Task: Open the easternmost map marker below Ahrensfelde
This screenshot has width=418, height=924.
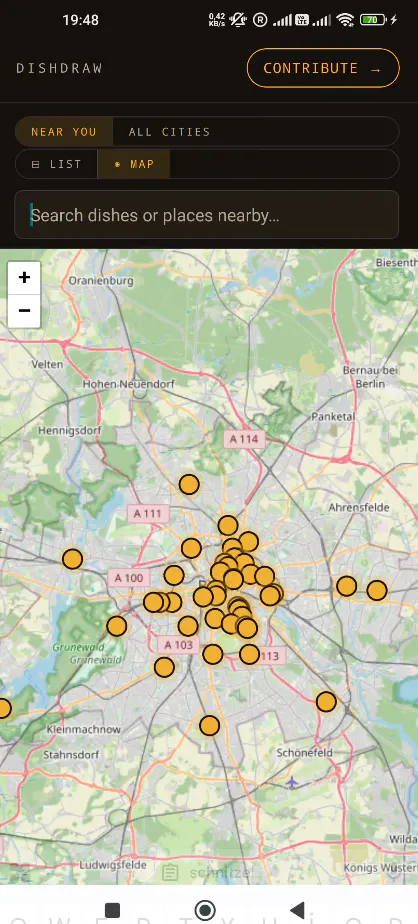Action: pos(377,590)
